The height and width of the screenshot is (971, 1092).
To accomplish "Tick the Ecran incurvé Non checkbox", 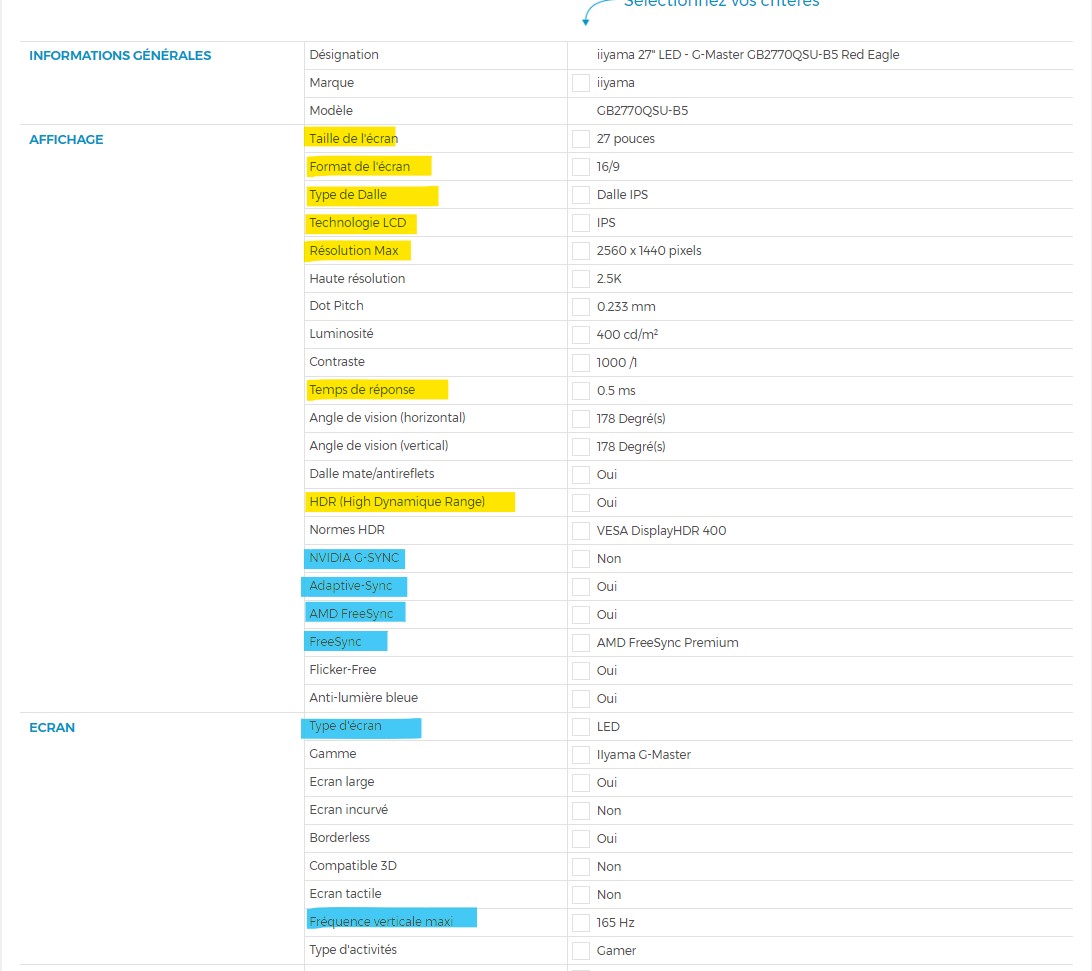I will click(x=581, y=810).
